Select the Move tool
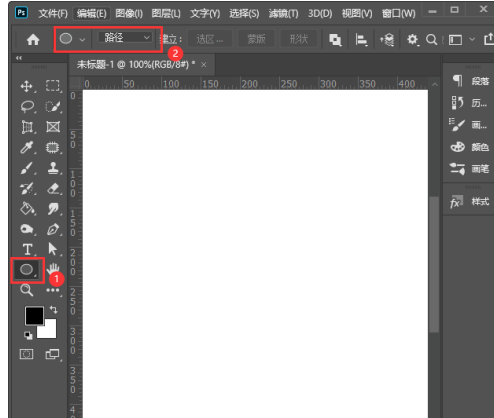Screen dimensions: 494x418 click(27, 86)
